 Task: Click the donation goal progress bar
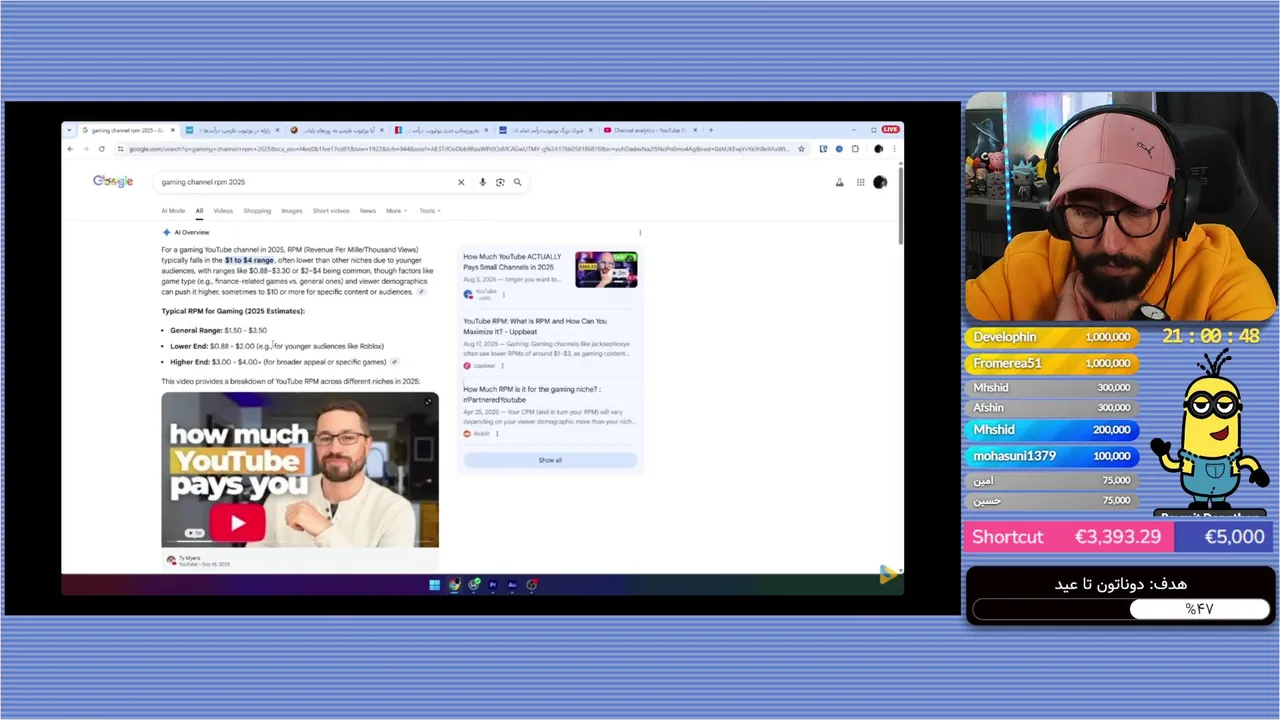point(1120,609)
